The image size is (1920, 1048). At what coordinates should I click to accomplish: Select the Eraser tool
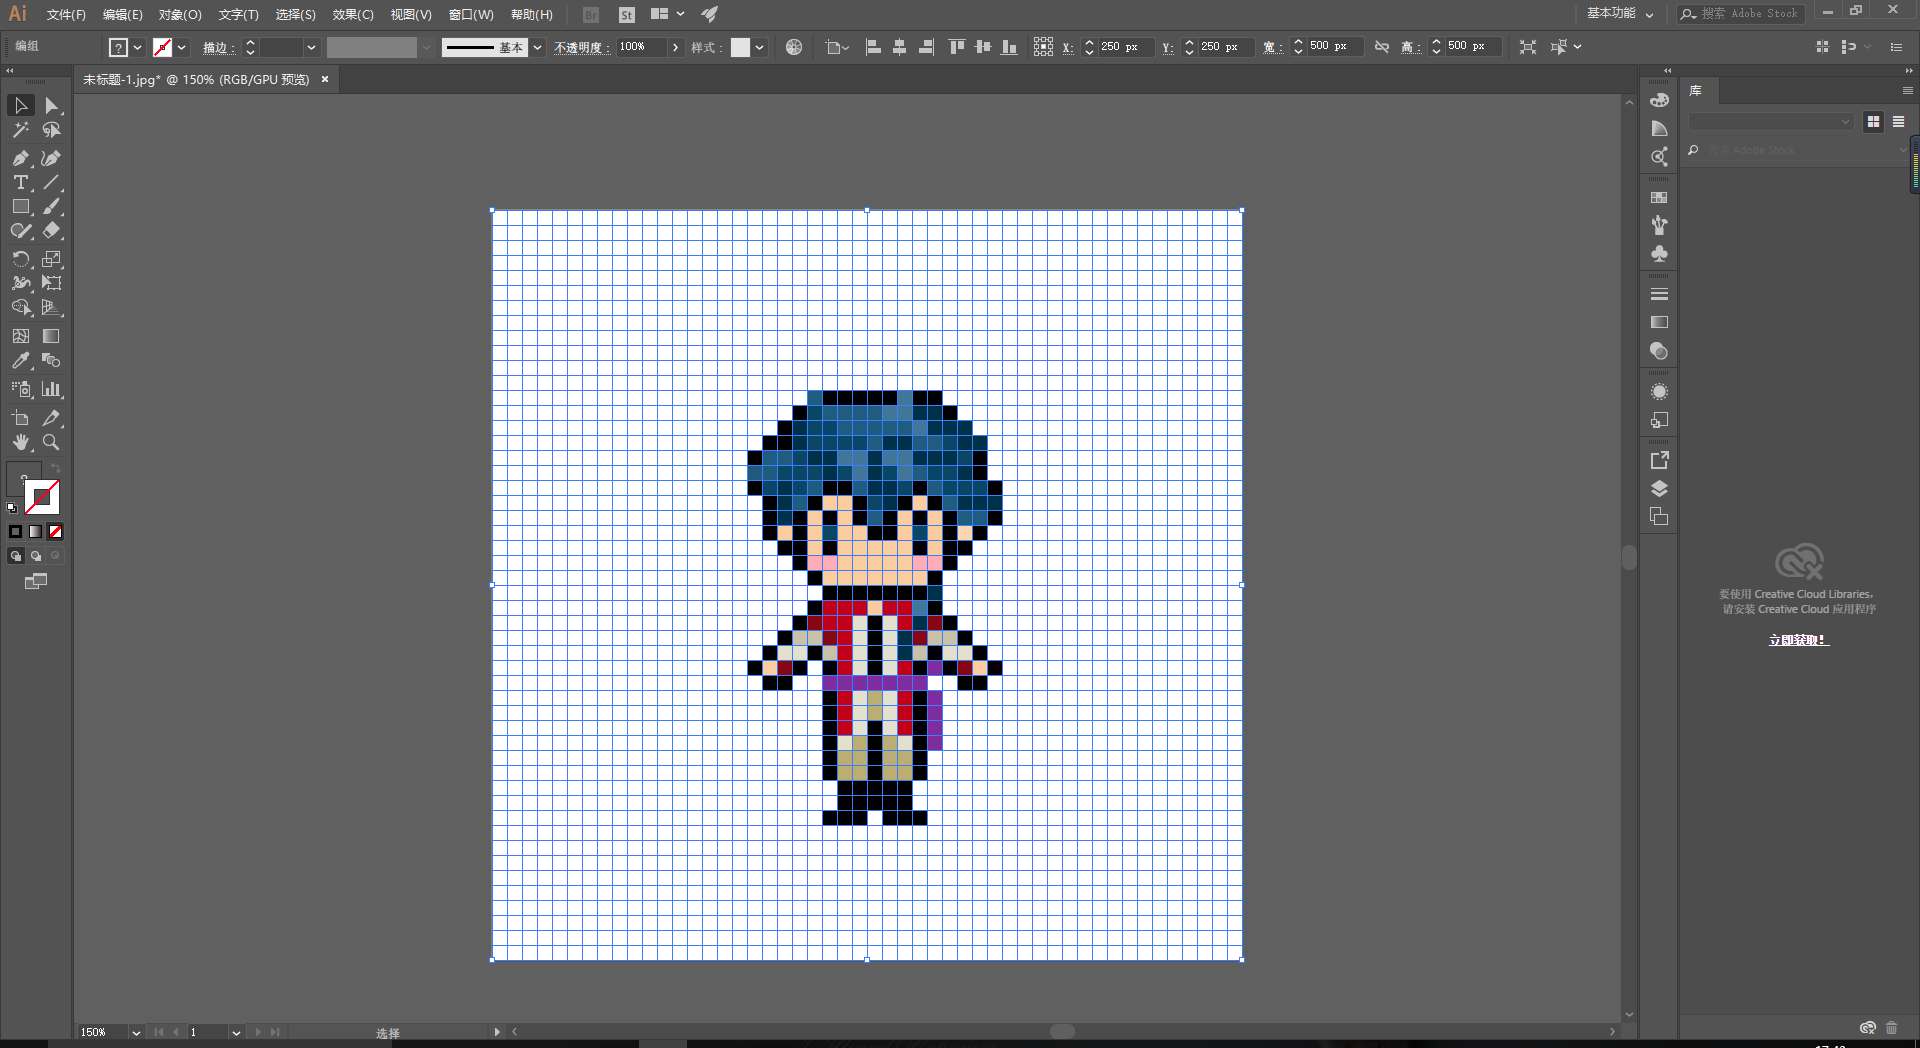[52, 230]
